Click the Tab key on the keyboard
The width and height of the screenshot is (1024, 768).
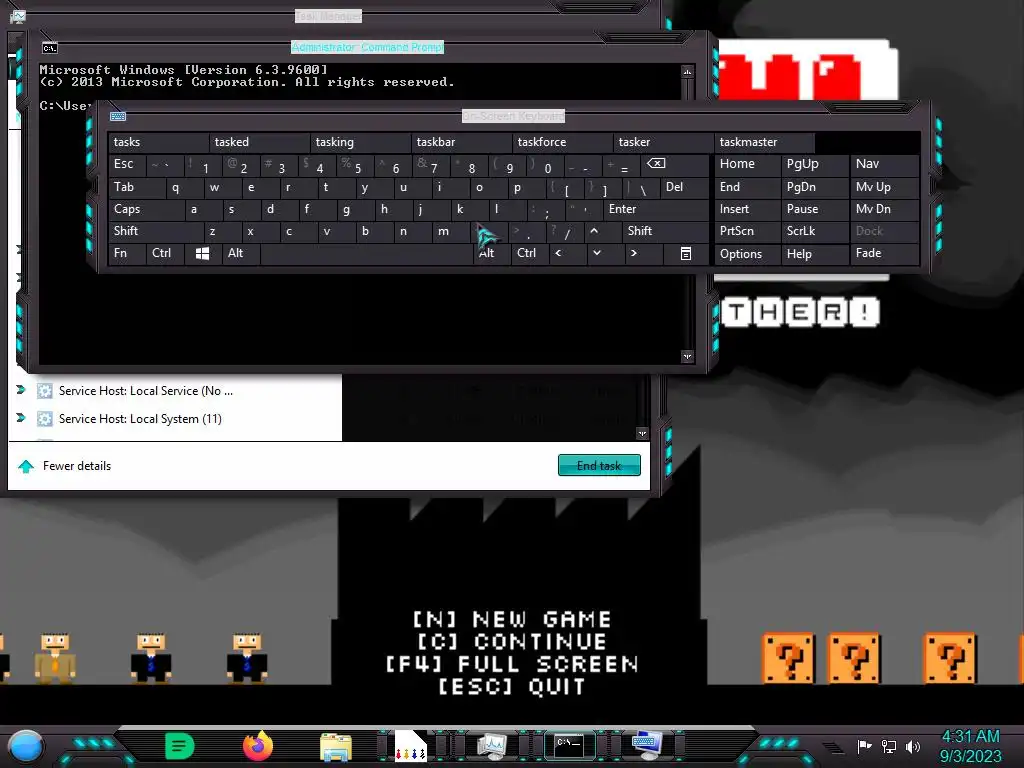pos(136,187)
